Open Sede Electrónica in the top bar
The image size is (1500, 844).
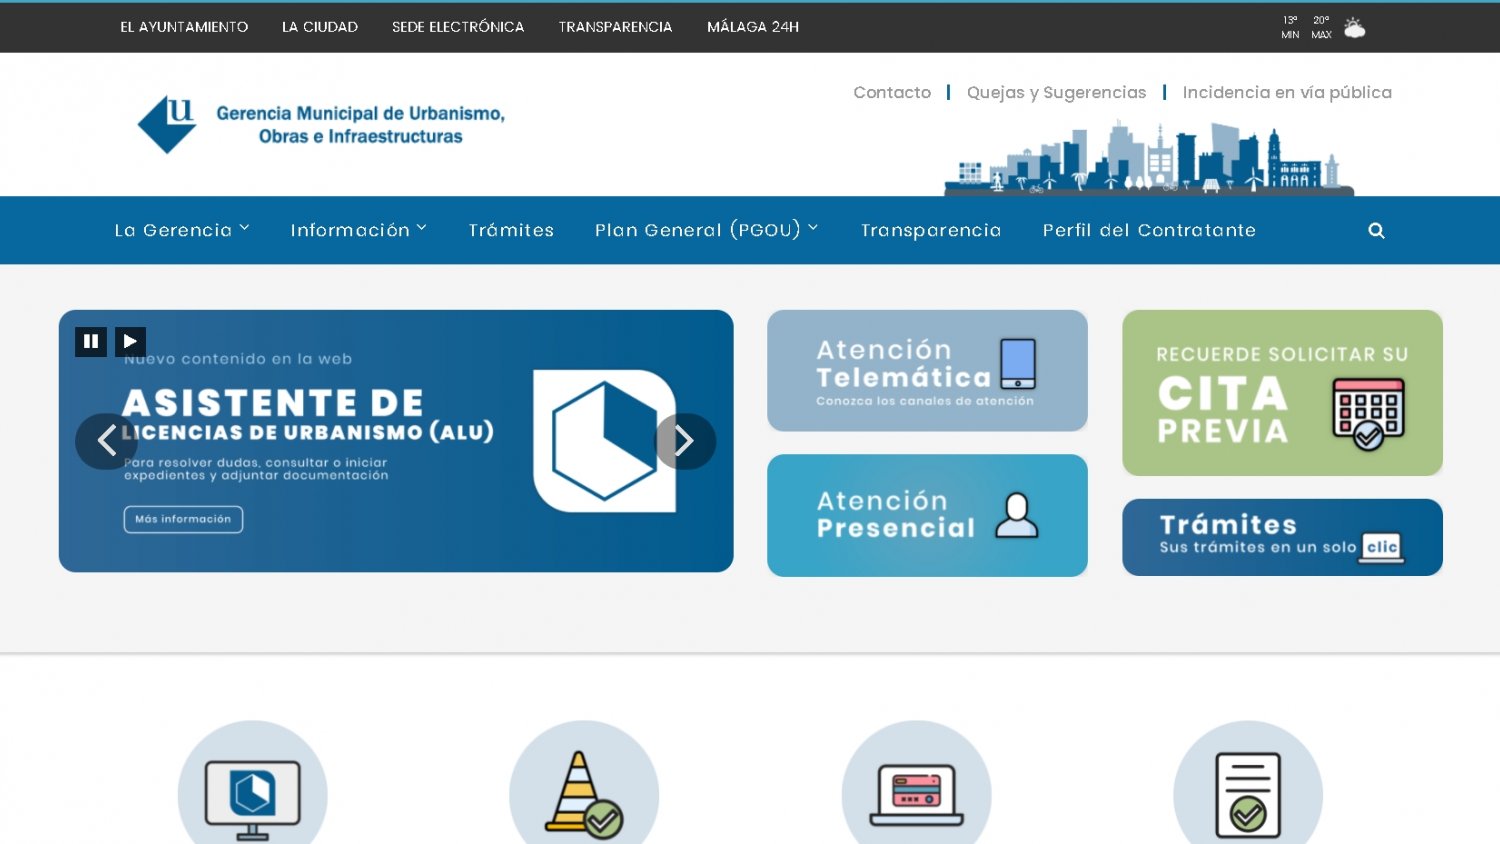458,27
